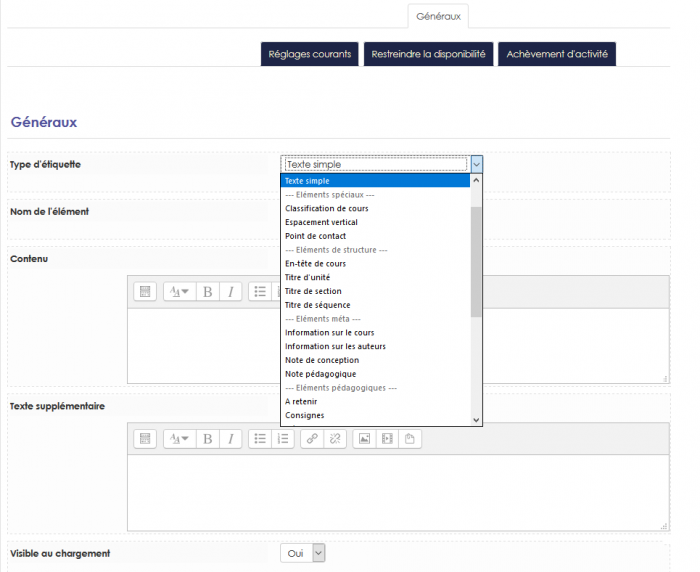The image size is (700, 572).
Task: Expand toolbar in Contenu editor
Action: pyautogui.click(x=145, y=292)
